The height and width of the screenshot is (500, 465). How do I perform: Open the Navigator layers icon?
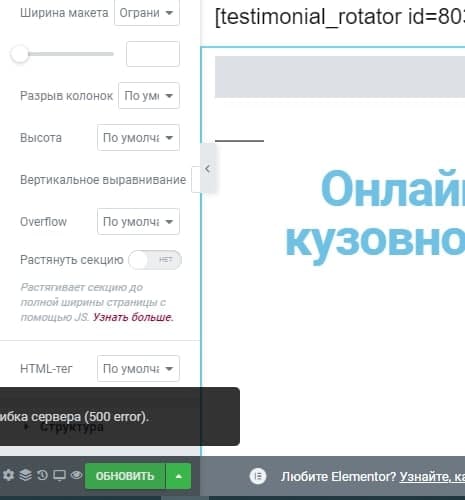click(26, 475)
